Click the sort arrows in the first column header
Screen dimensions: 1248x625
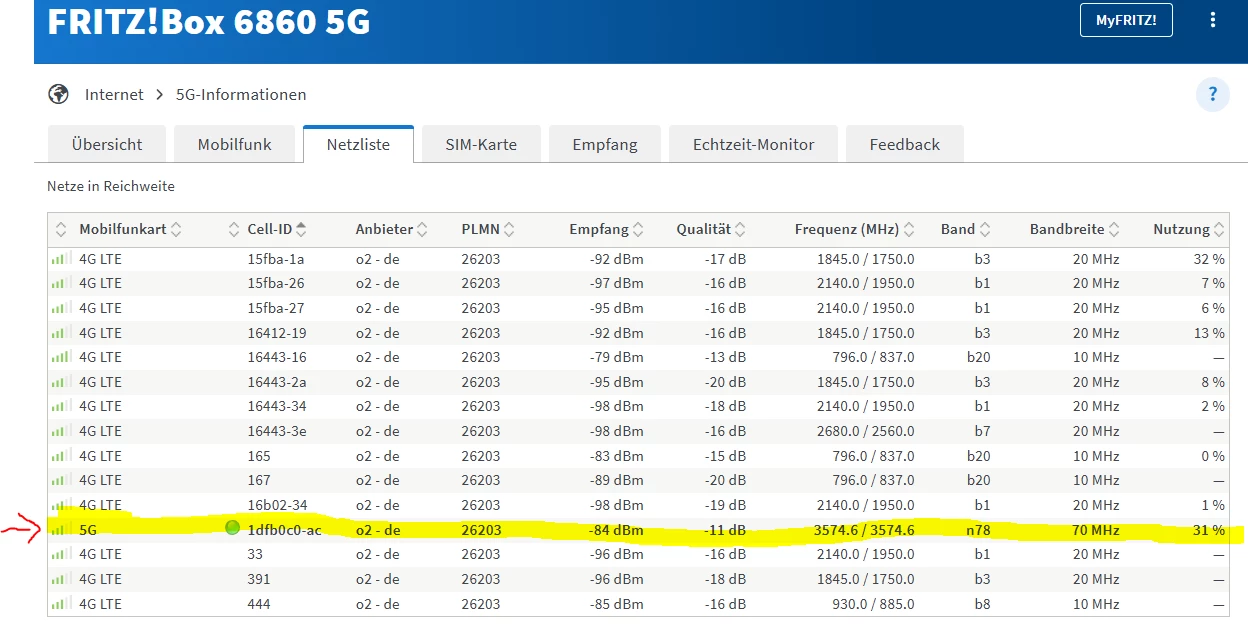(61, 229)
